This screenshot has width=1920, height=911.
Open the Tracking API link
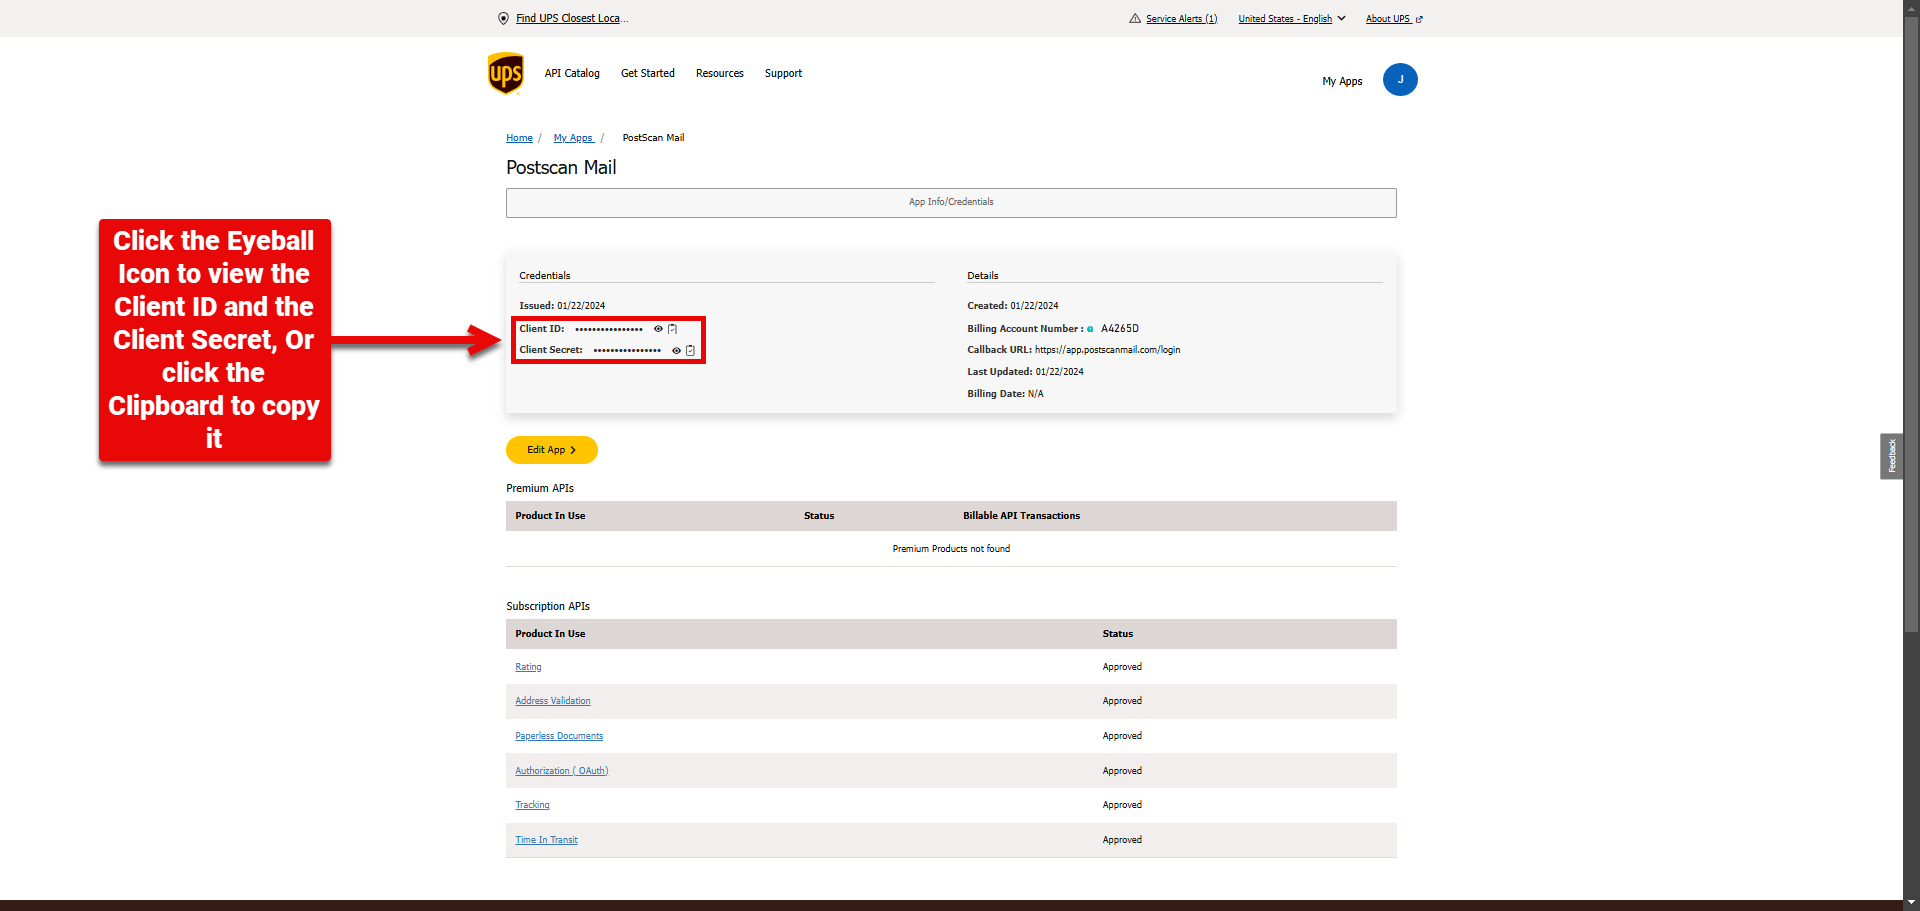pyautogui.click(x=532, y=805)
